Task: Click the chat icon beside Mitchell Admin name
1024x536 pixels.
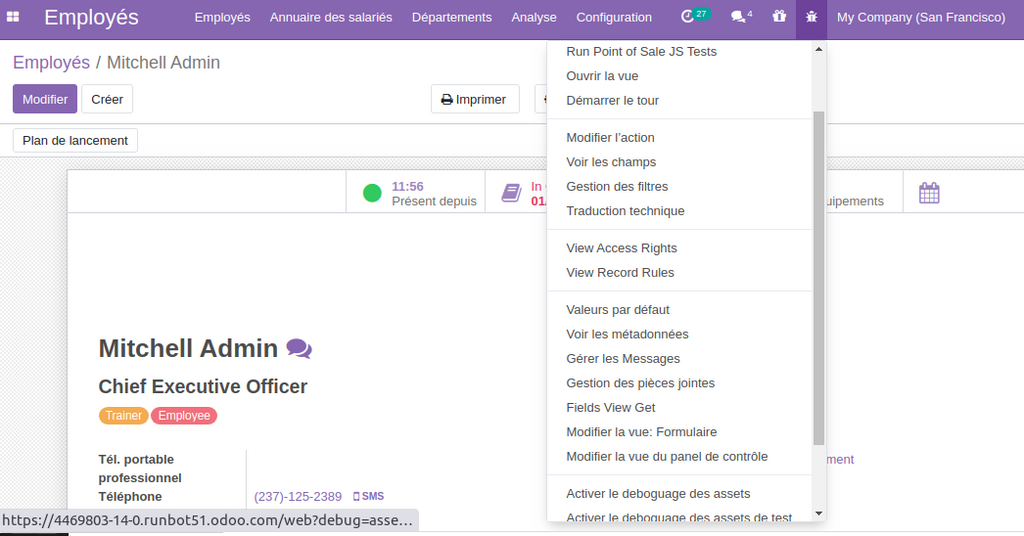Action: (x=299, y=348)
